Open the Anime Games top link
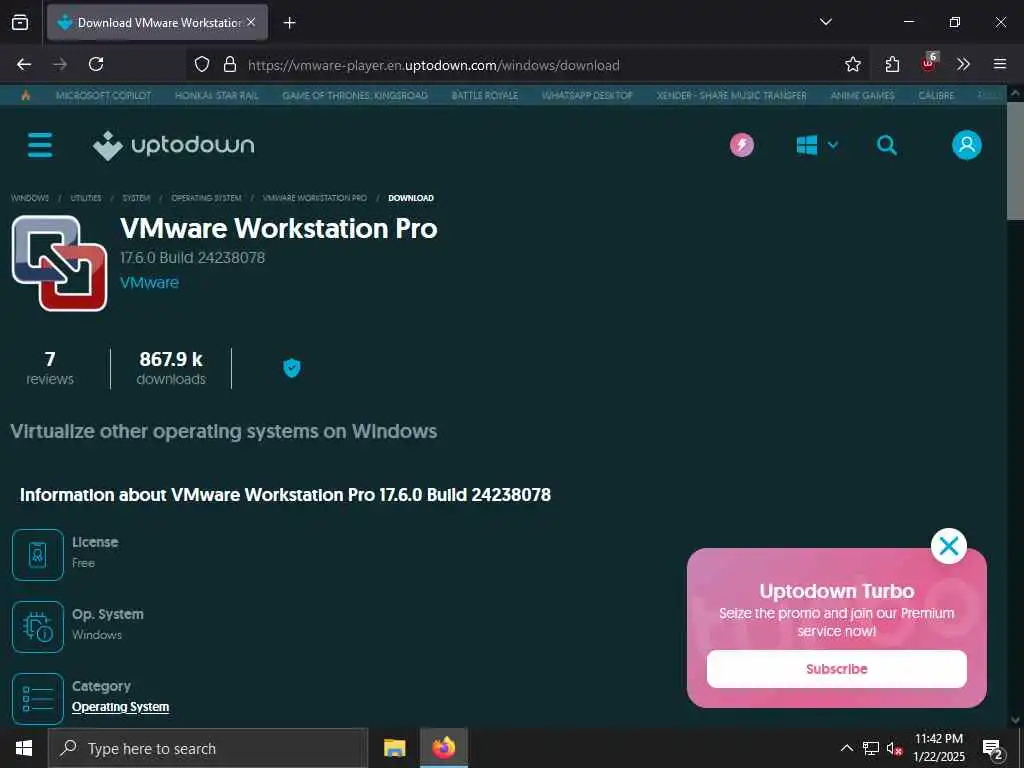 863,95
